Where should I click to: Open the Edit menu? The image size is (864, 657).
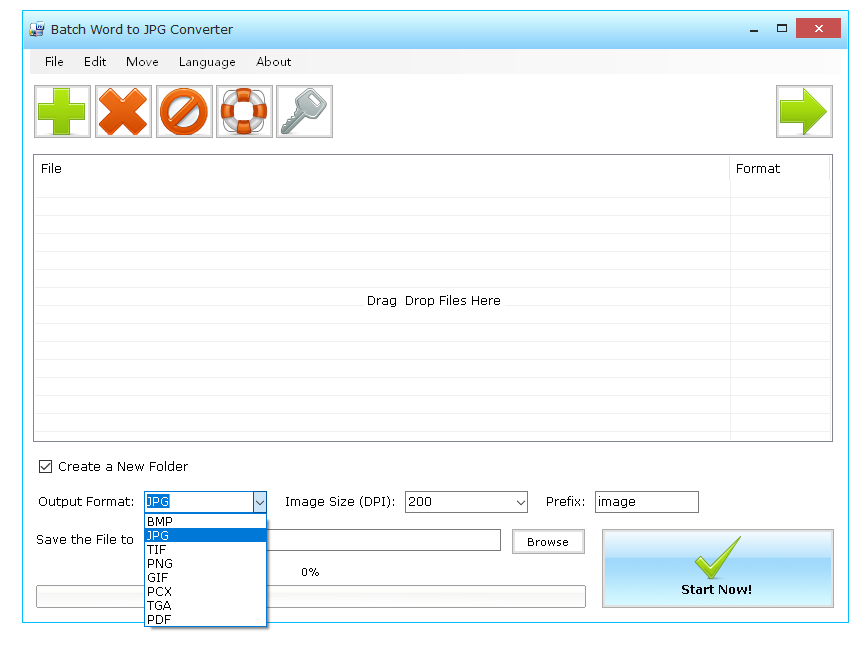tap(95, 62)
